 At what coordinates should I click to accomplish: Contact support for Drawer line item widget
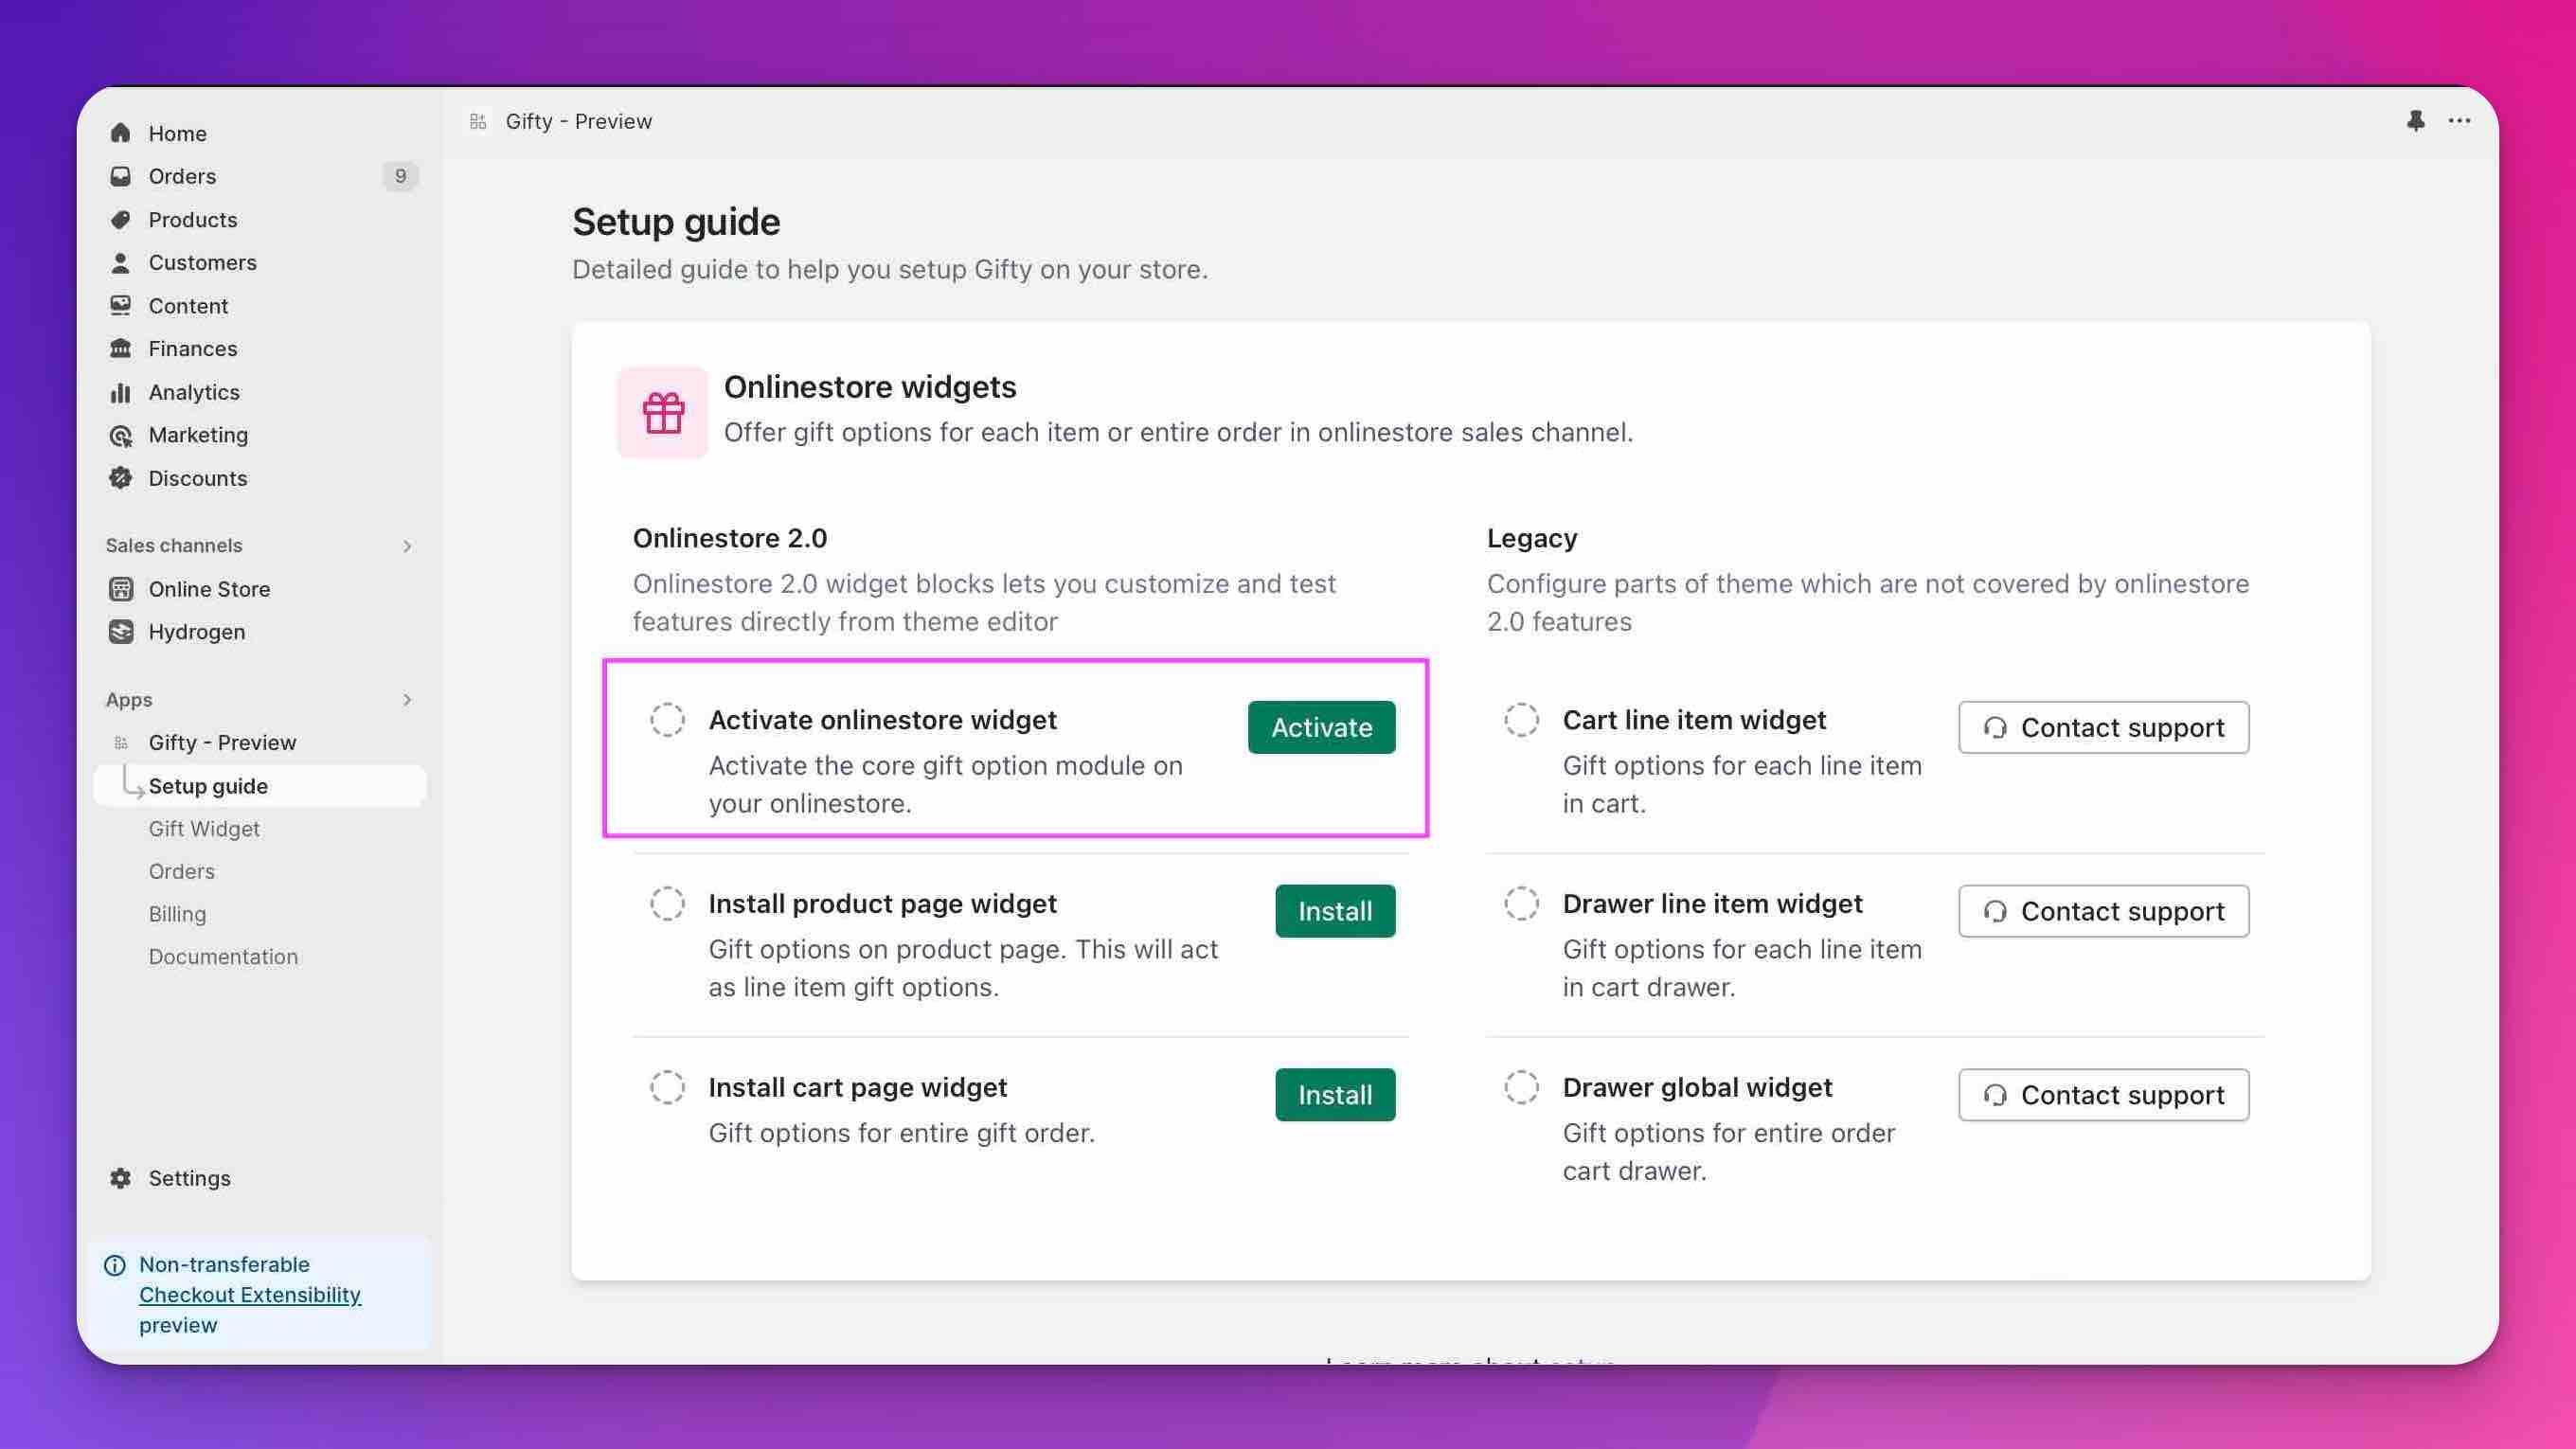2104,911
